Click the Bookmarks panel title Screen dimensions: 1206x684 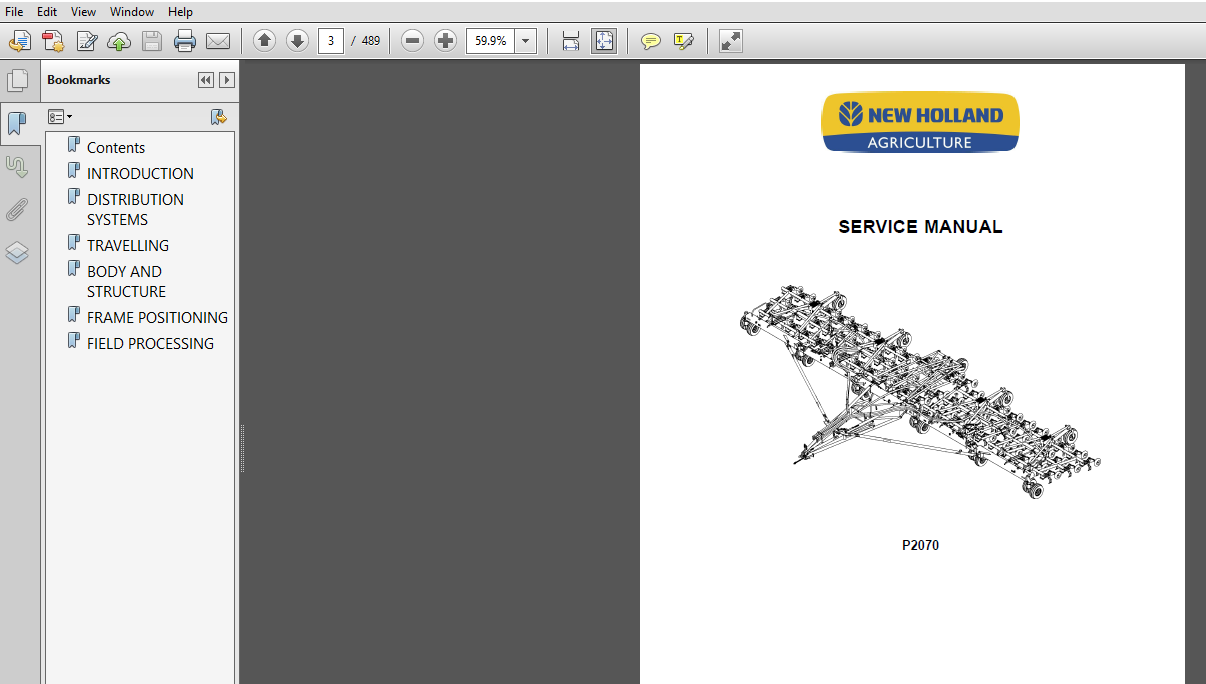[79, 80]
